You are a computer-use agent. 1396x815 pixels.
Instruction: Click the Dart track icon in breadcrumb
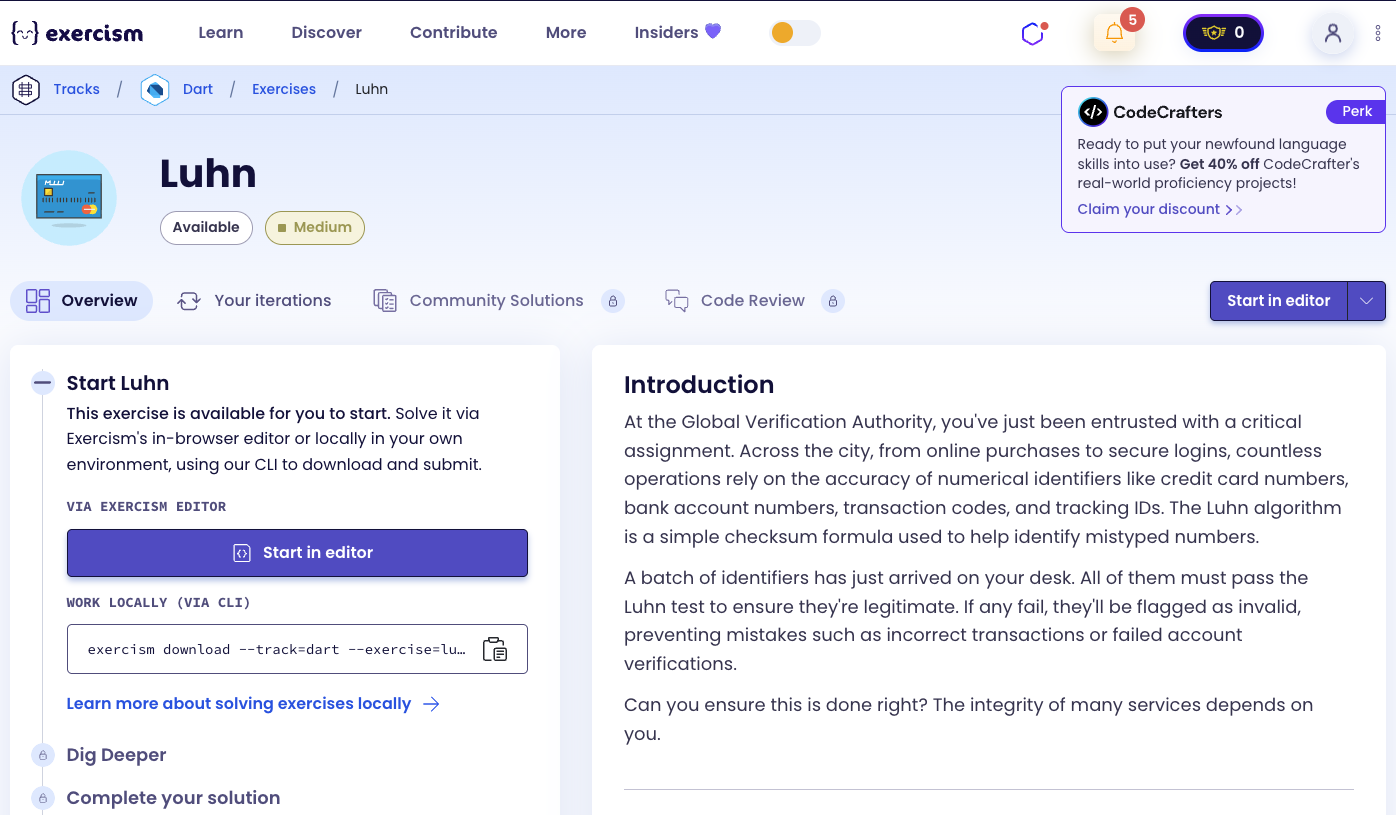[155, 90]
